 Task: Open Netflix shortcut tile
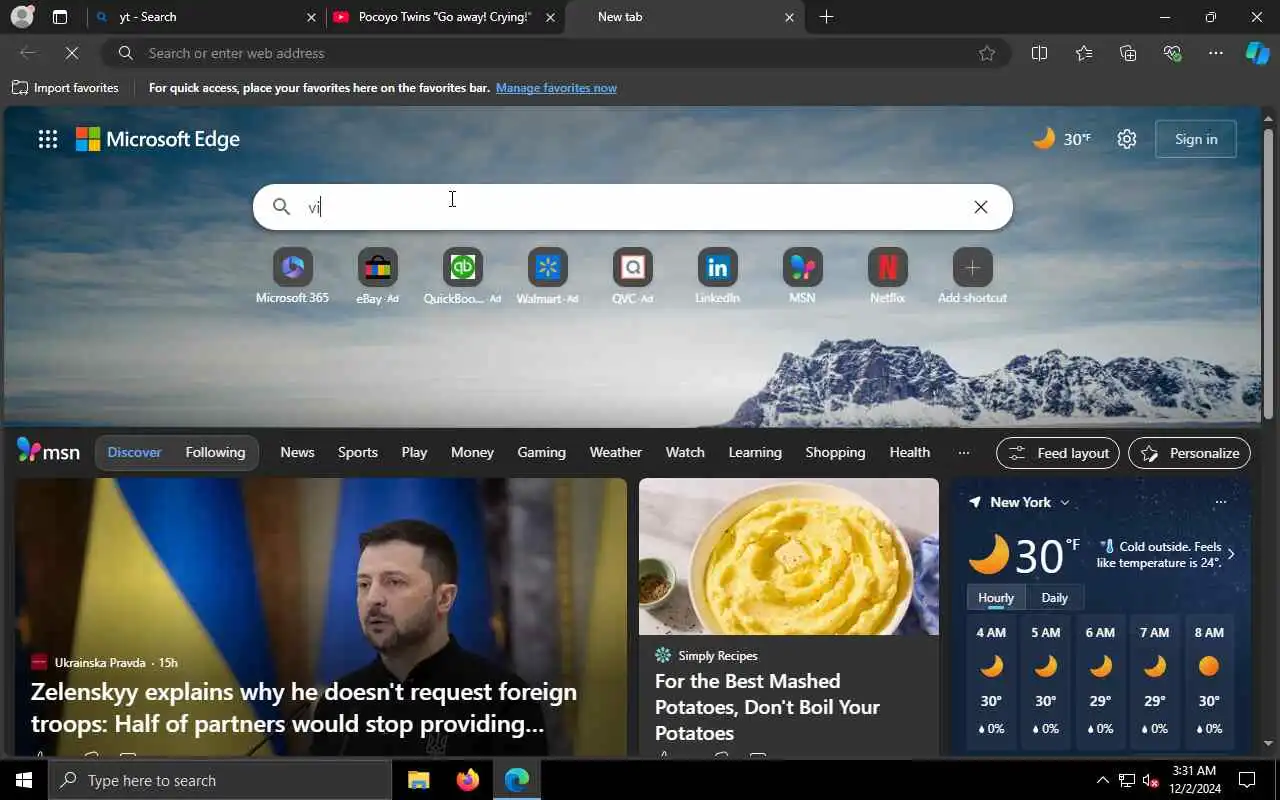[x=887, y=276]
